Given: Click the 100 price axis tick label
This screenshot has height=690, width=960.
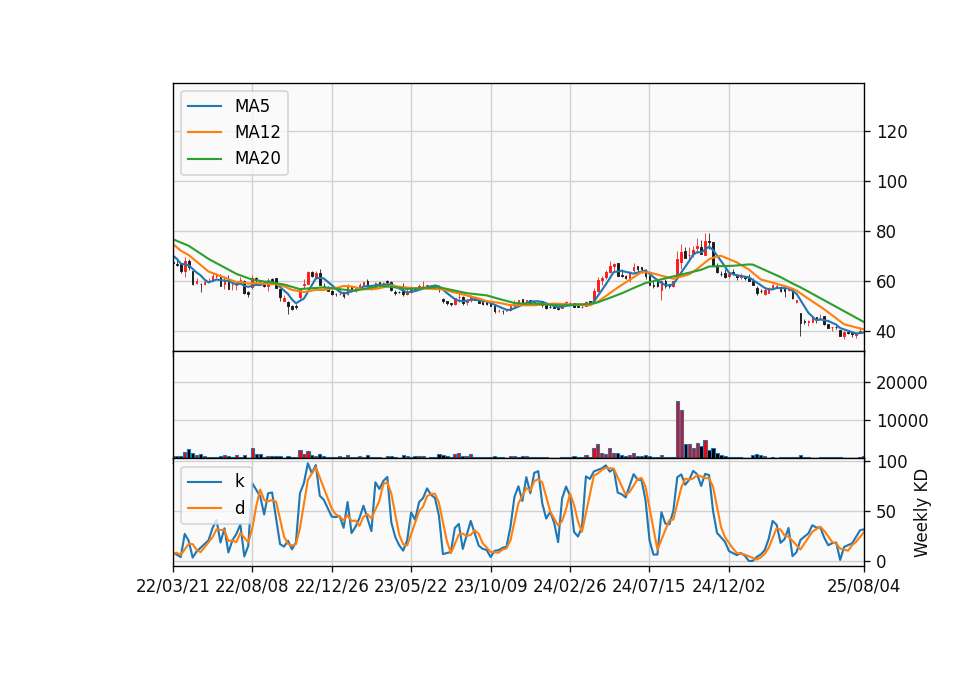Looking at the screenshot, I should point(892,182).
